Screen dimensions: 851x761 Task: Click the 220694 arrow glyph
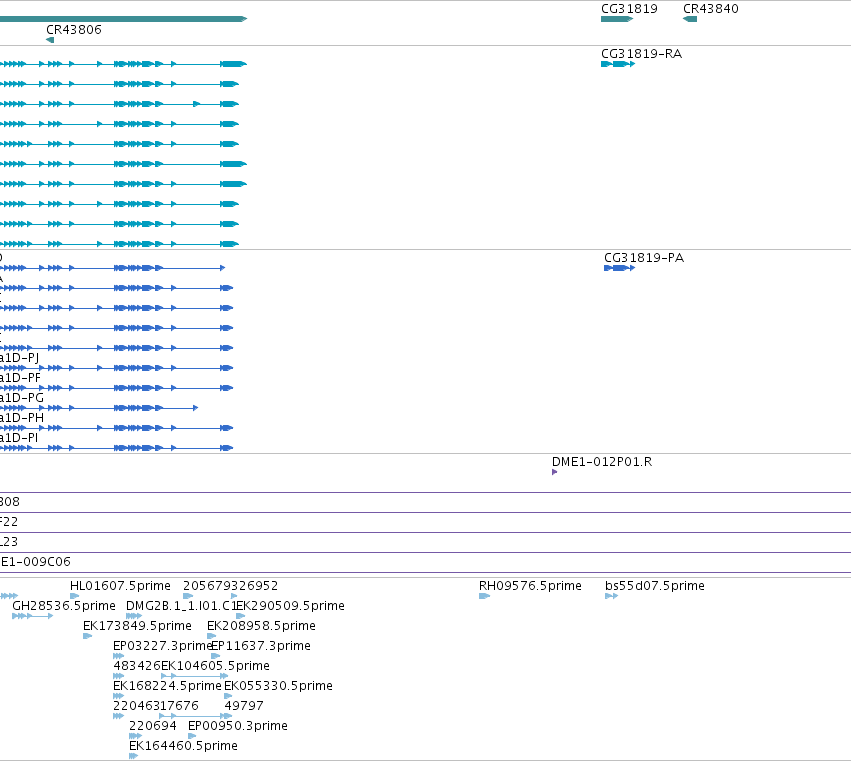pos(136,737)
